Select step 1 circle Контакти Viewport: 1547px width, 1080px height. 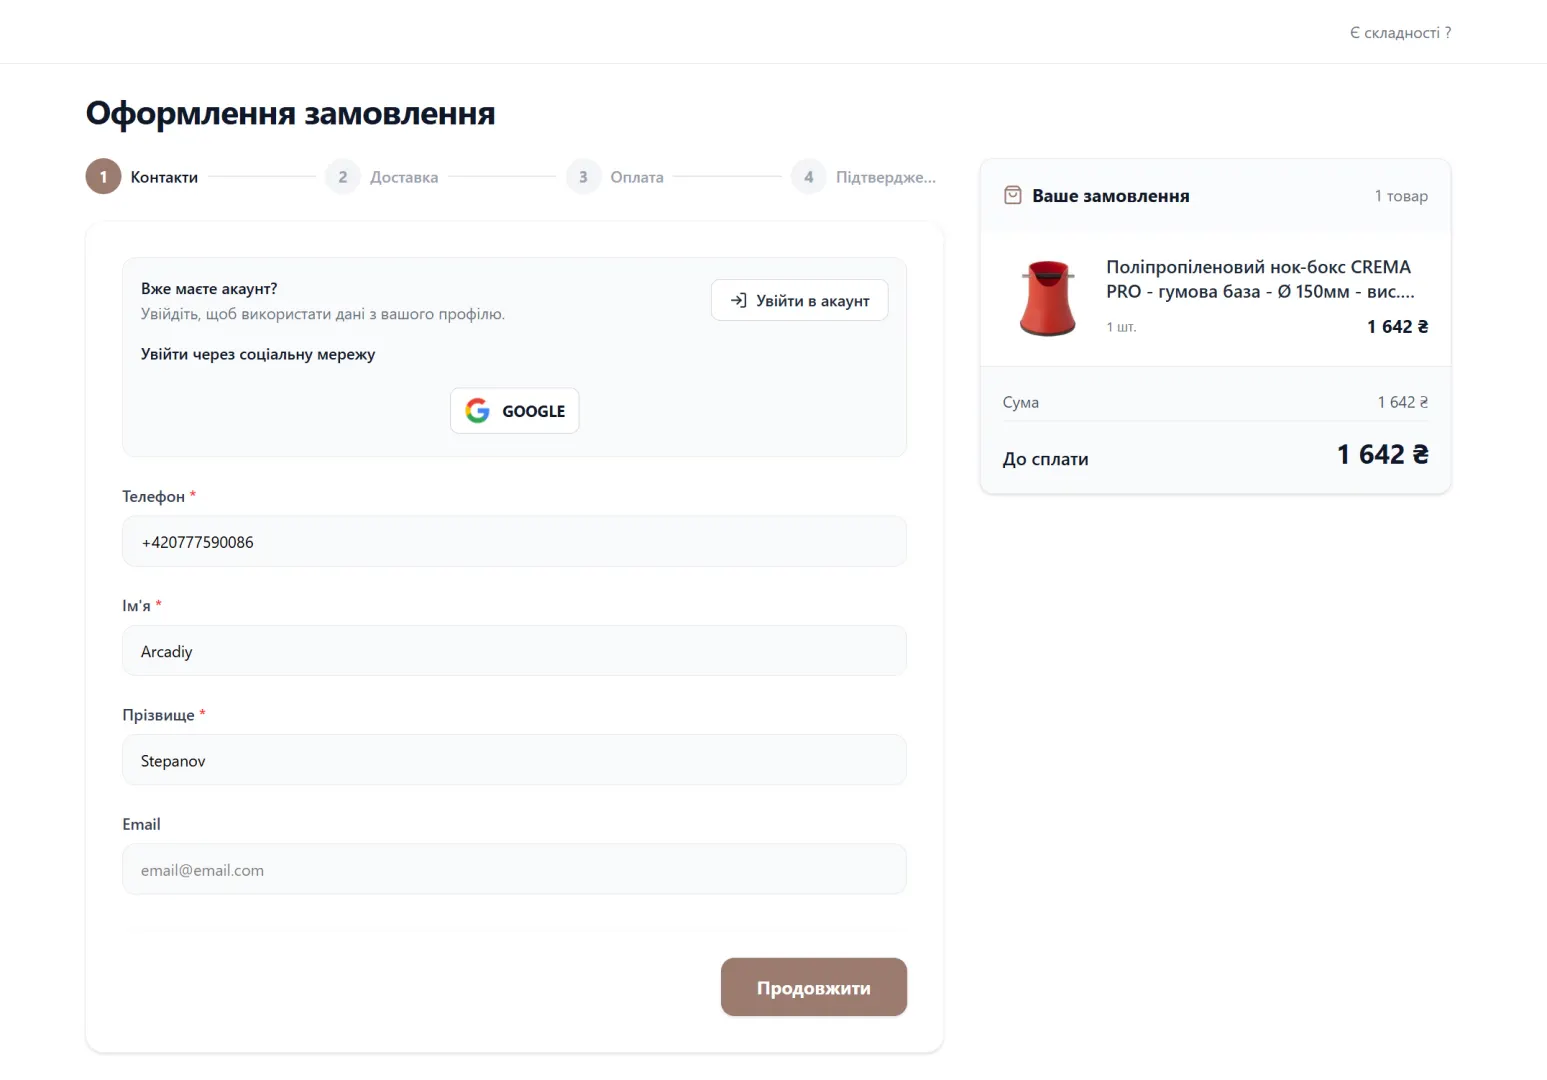103,176
